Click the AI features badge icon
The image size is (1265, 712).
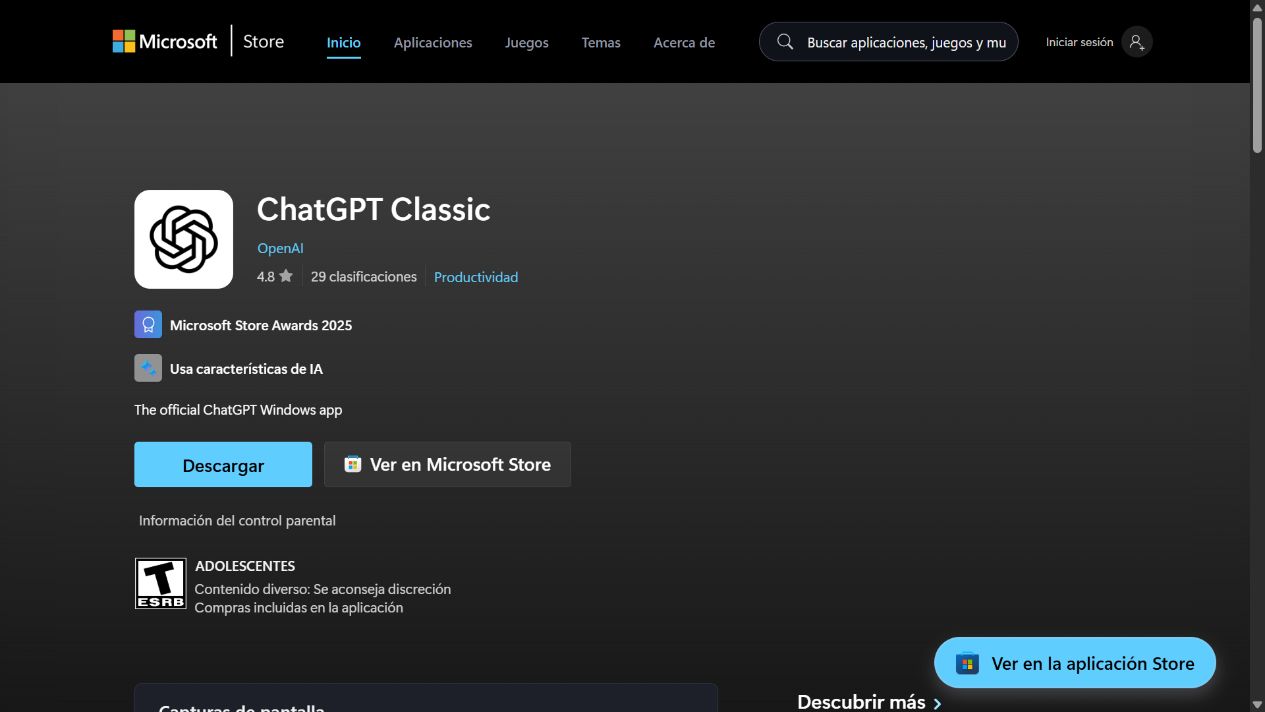(148, 368)
